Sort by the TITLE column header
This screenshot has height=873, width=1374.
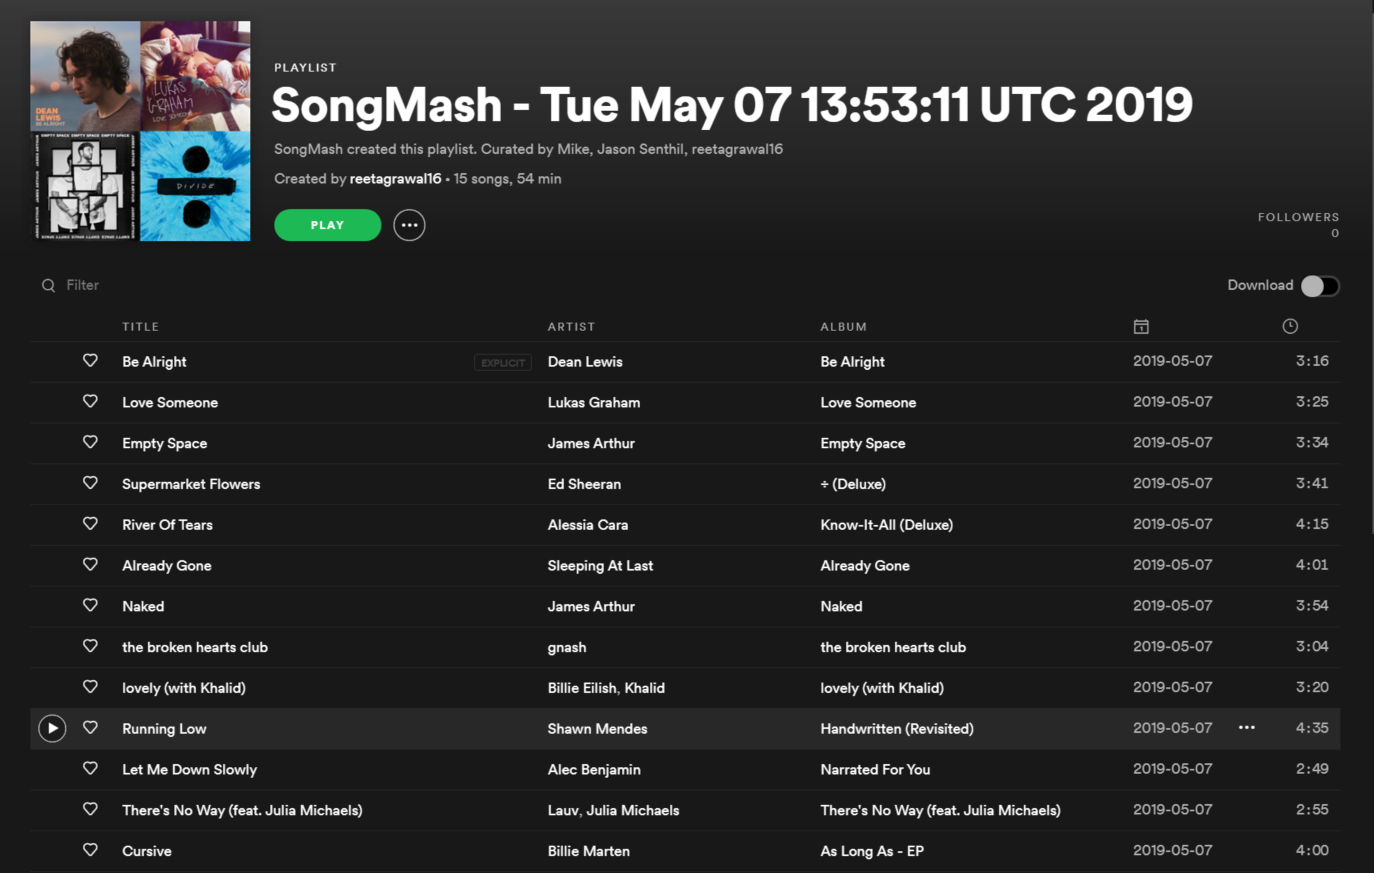(141, 327)
